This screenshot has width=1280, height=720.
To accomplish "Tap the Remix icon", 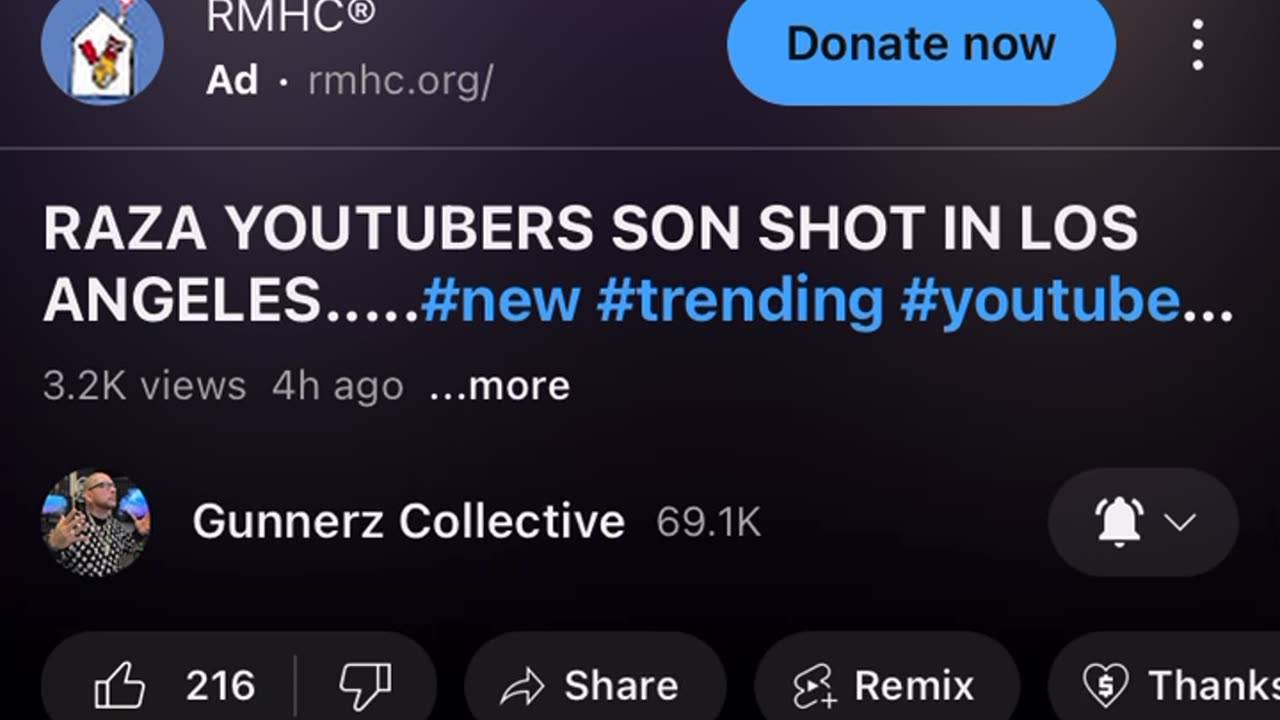I will pos(814,686).
